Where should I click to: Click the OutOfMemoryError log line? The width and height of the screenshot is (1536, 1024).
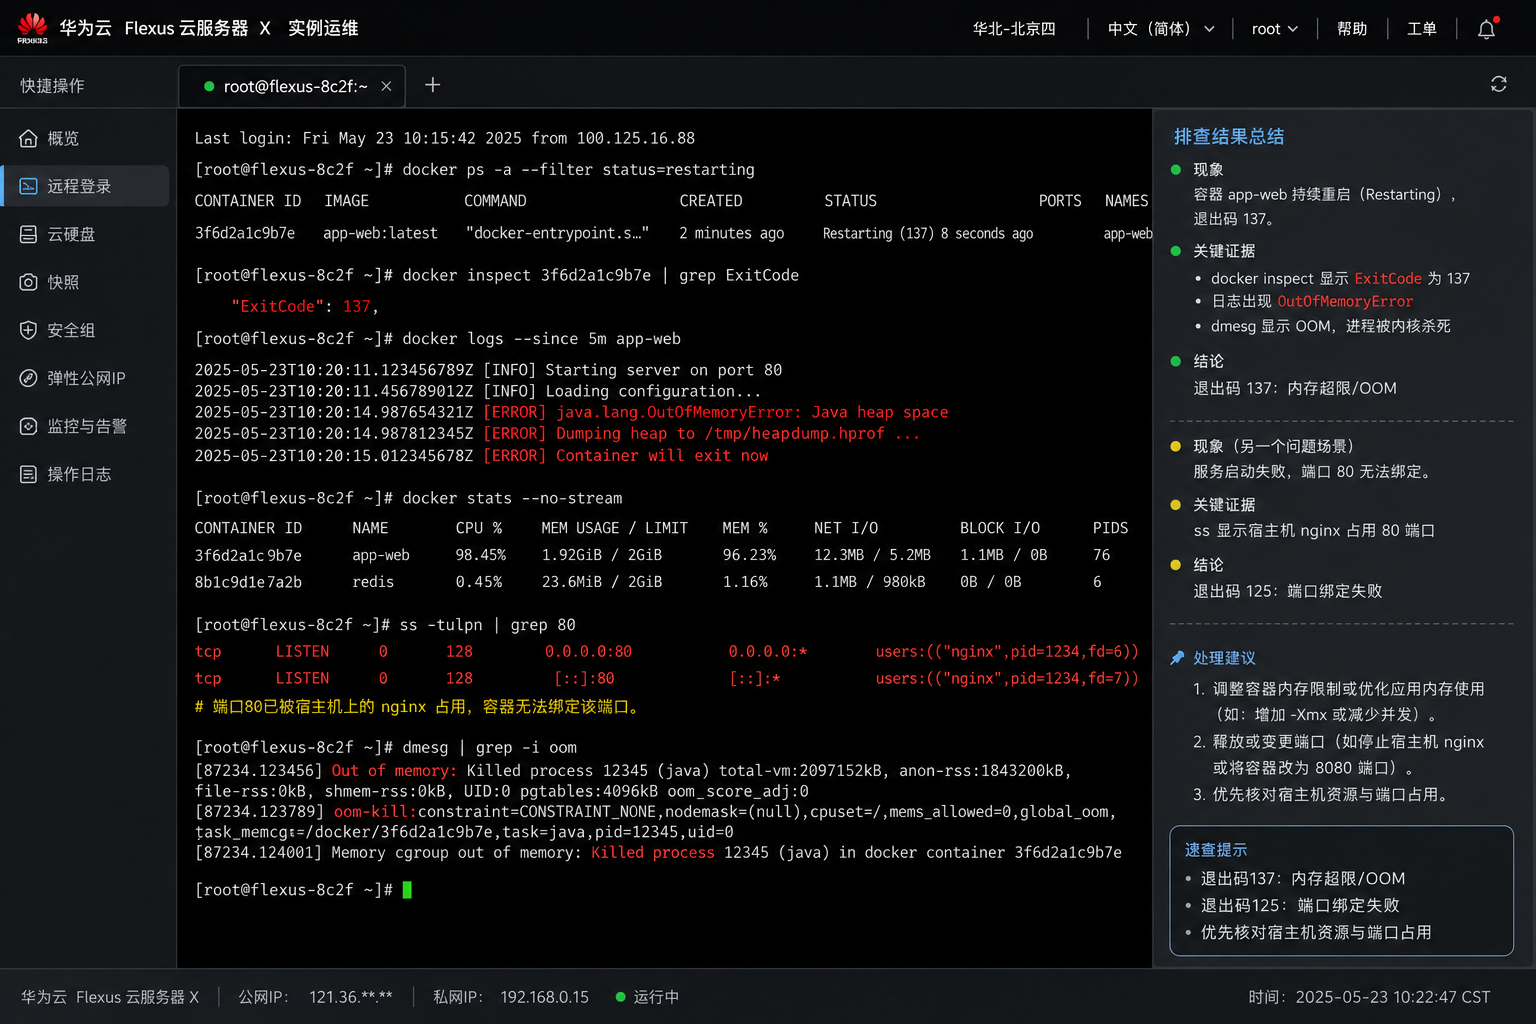(571, 412)
